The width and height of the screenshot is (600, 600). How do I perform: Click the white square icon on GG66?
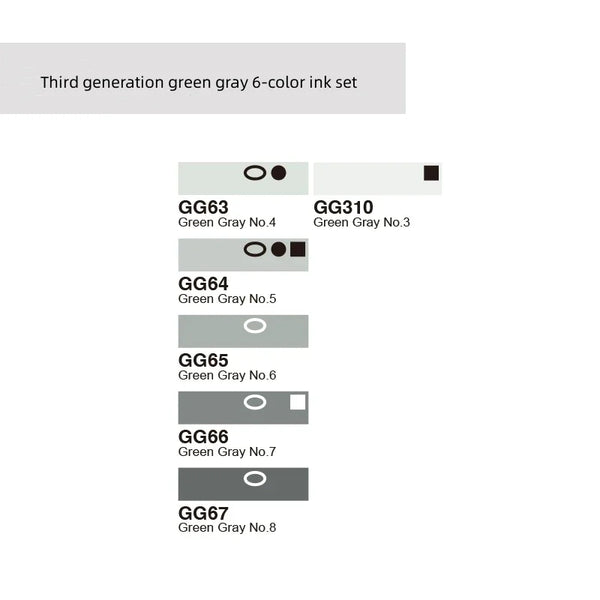coord(297,402)
